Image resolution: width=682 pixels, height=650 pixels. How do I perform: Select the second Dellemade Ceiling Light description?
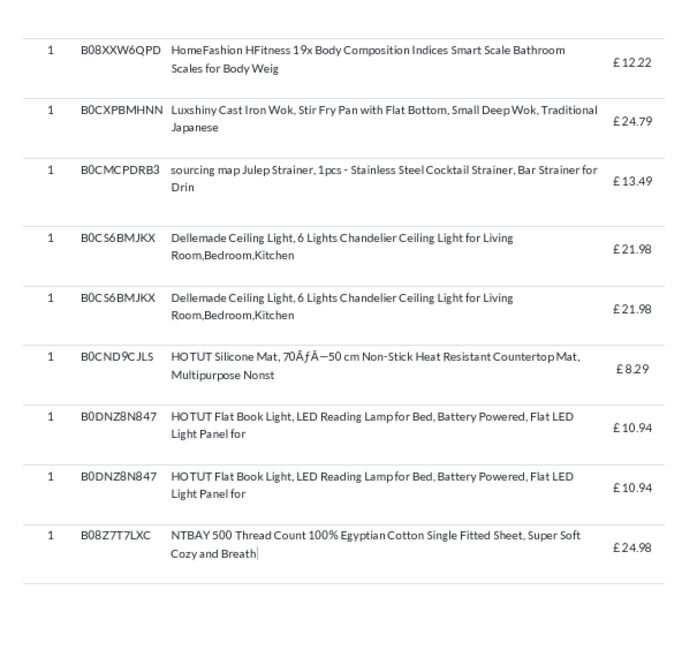342,306
